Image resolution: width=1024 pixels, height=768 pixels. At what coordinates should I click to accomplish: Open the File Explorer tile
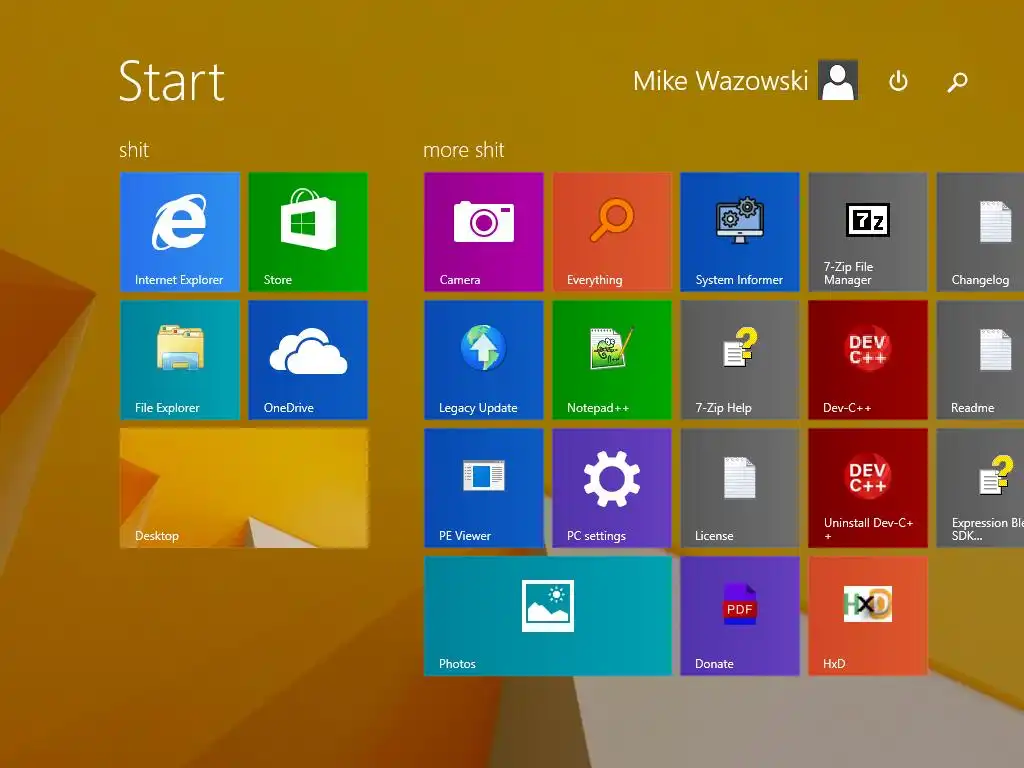coord(180,360)
